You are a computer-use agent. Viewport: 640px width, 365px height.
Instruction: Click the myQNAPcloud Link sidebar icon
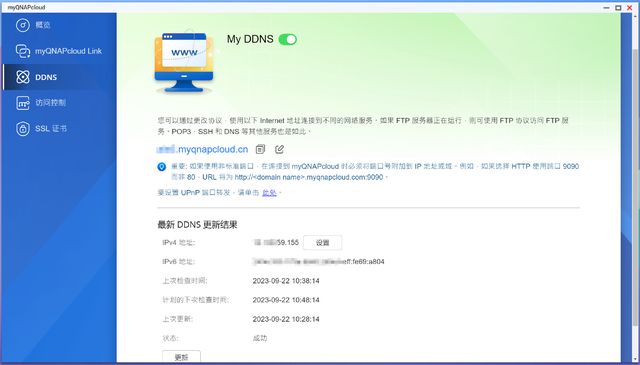click(23, 51)
